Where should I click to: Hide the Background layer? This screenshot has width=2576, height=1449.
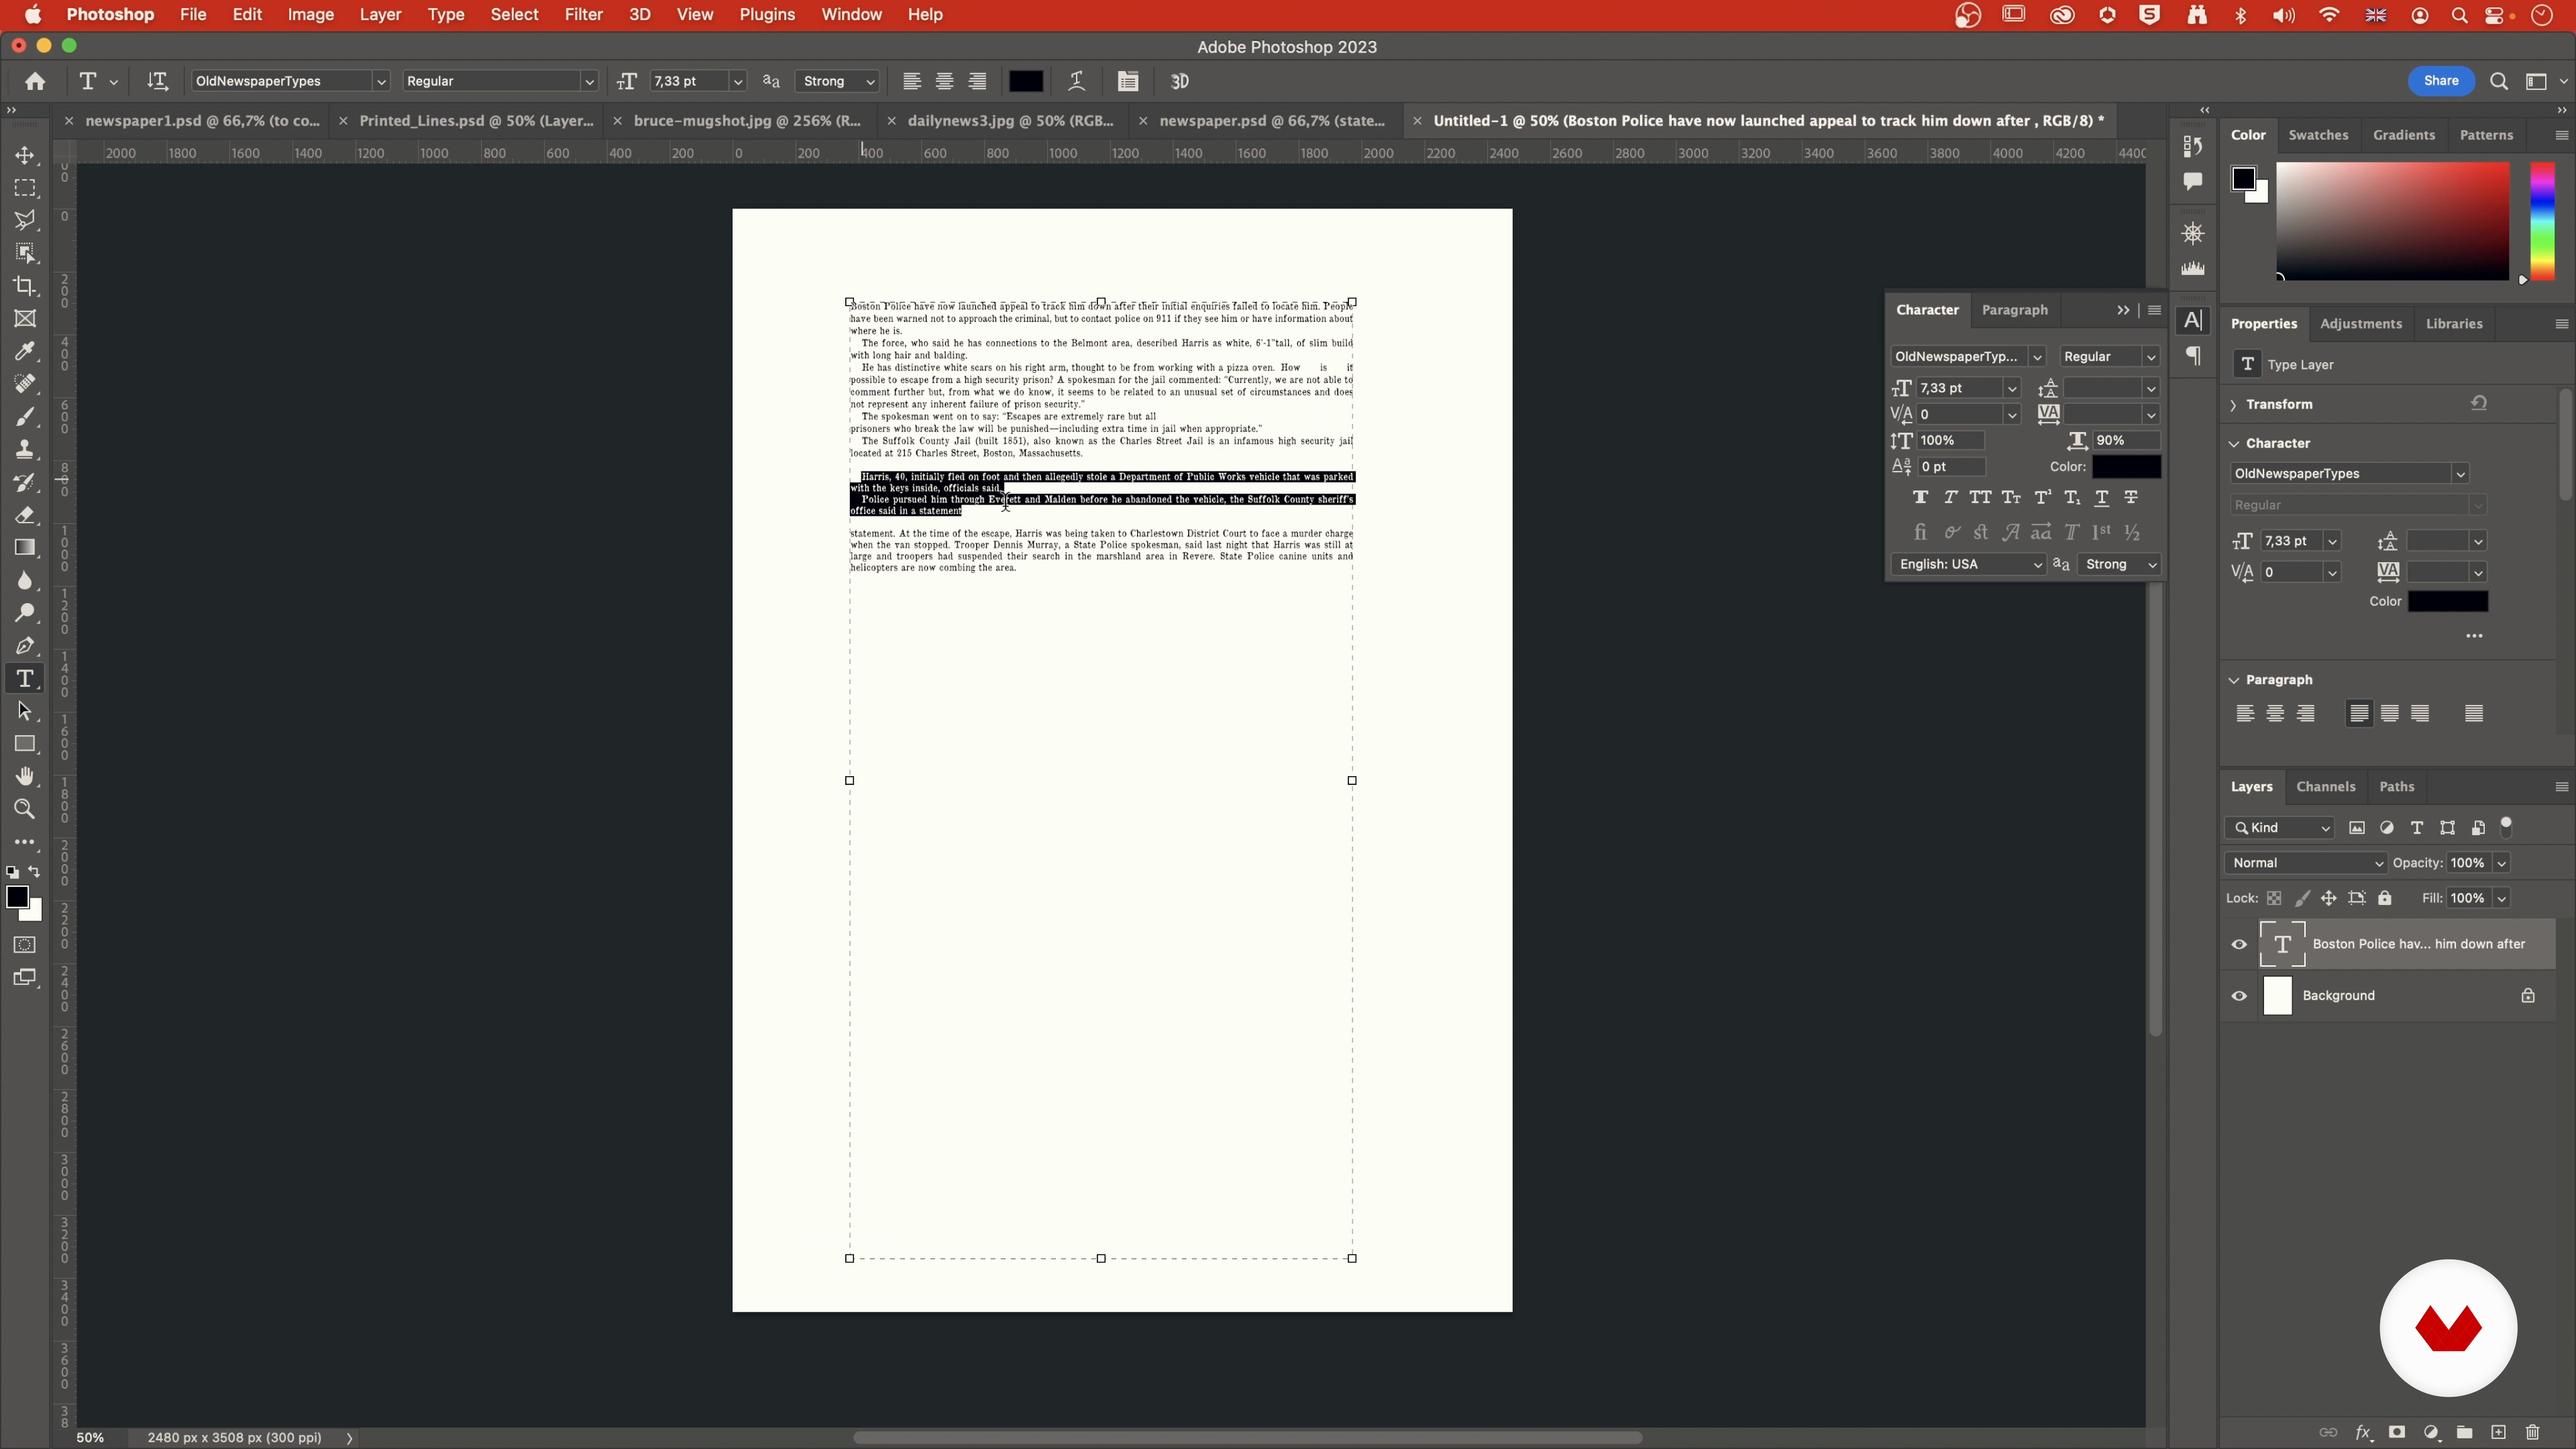(x=2239, y=996)
